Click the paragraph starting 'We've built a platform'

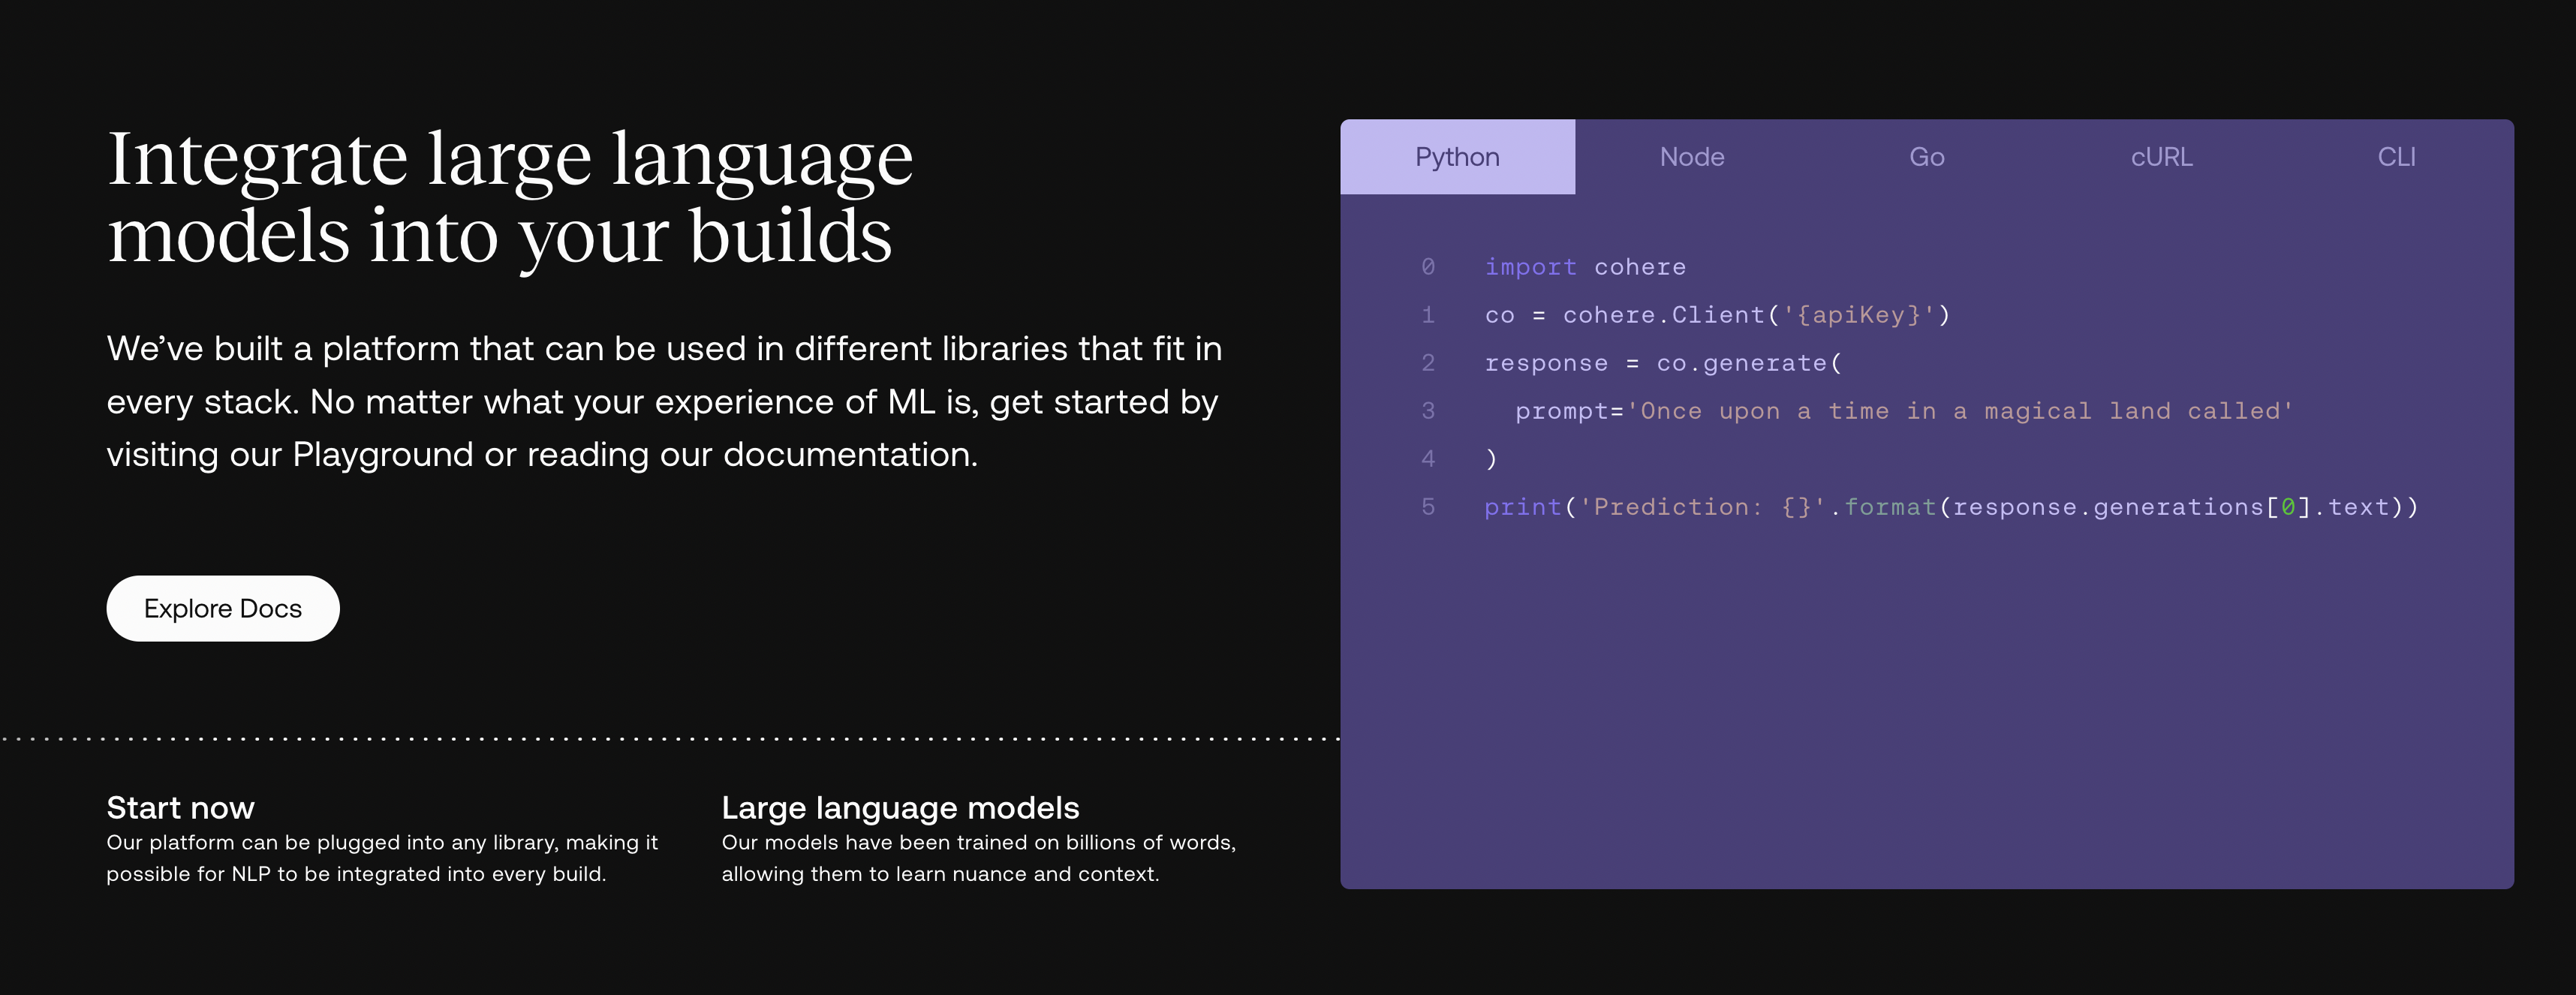[664, 401]
